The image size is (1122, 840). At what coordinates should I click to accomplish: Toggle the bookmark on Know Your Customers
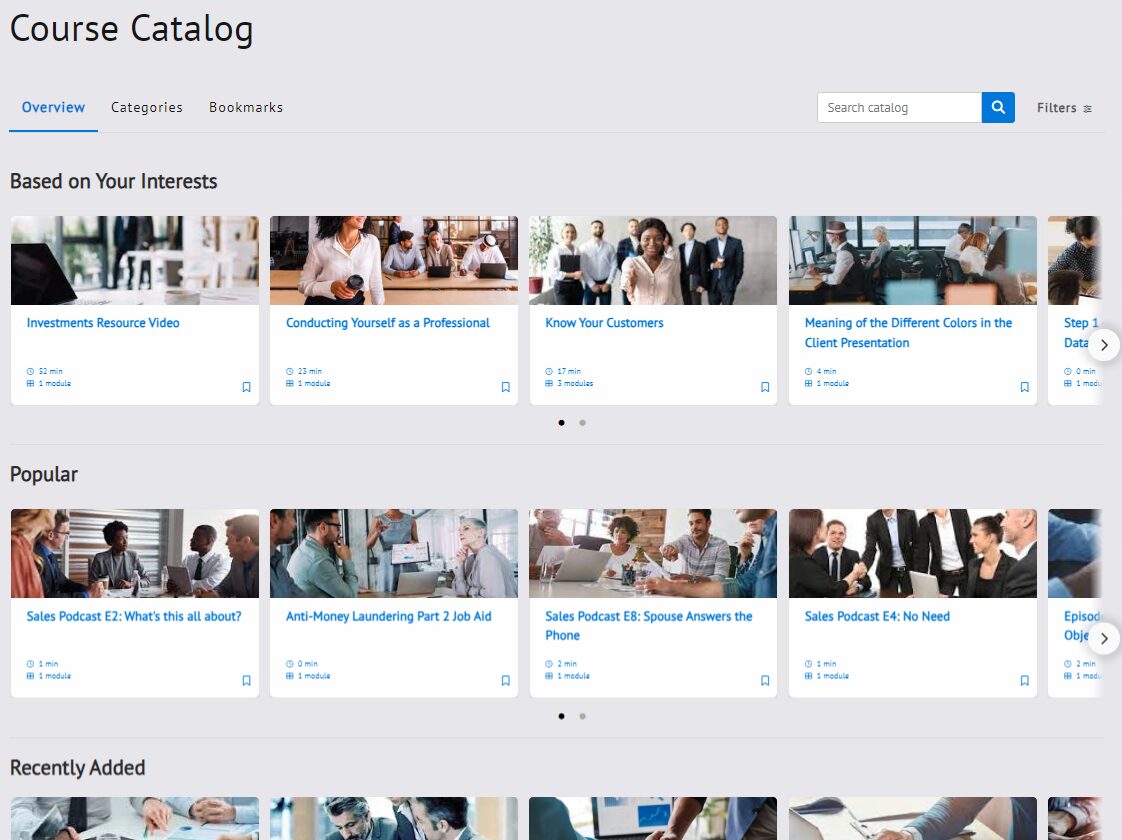click(x=764, y=387)
